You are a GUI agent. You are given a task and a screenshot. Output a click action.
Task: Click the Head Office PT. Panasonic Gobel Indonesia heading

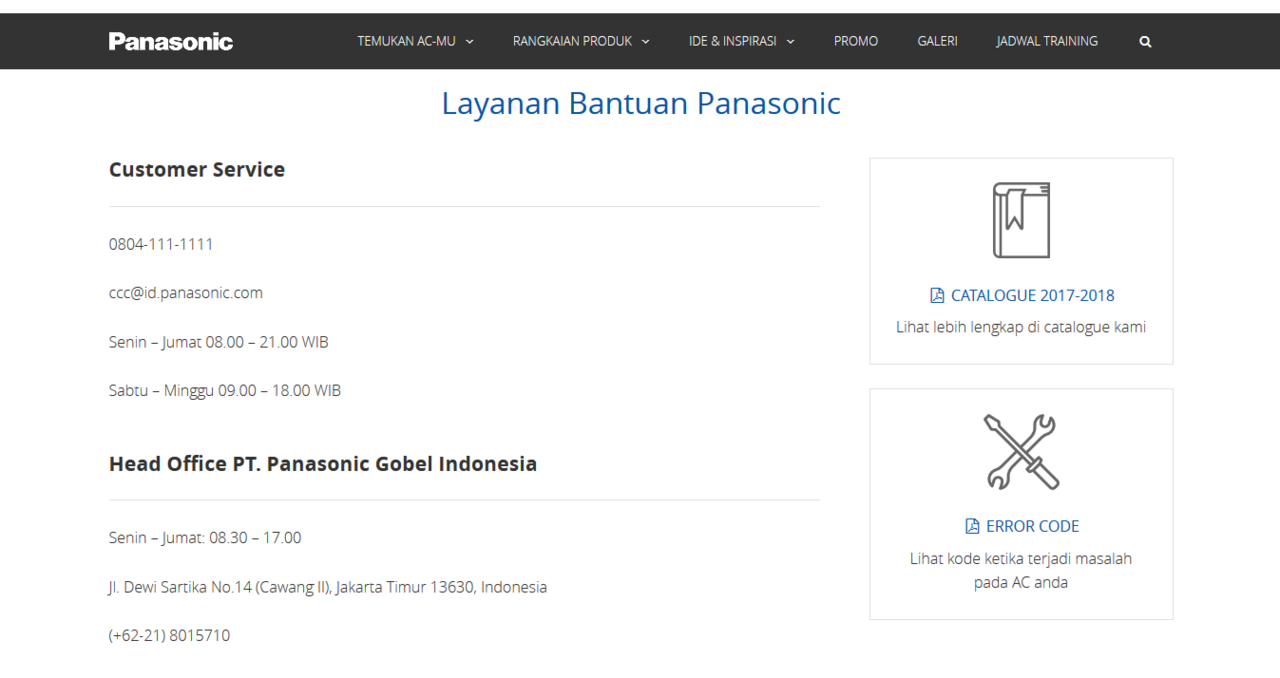323,464
